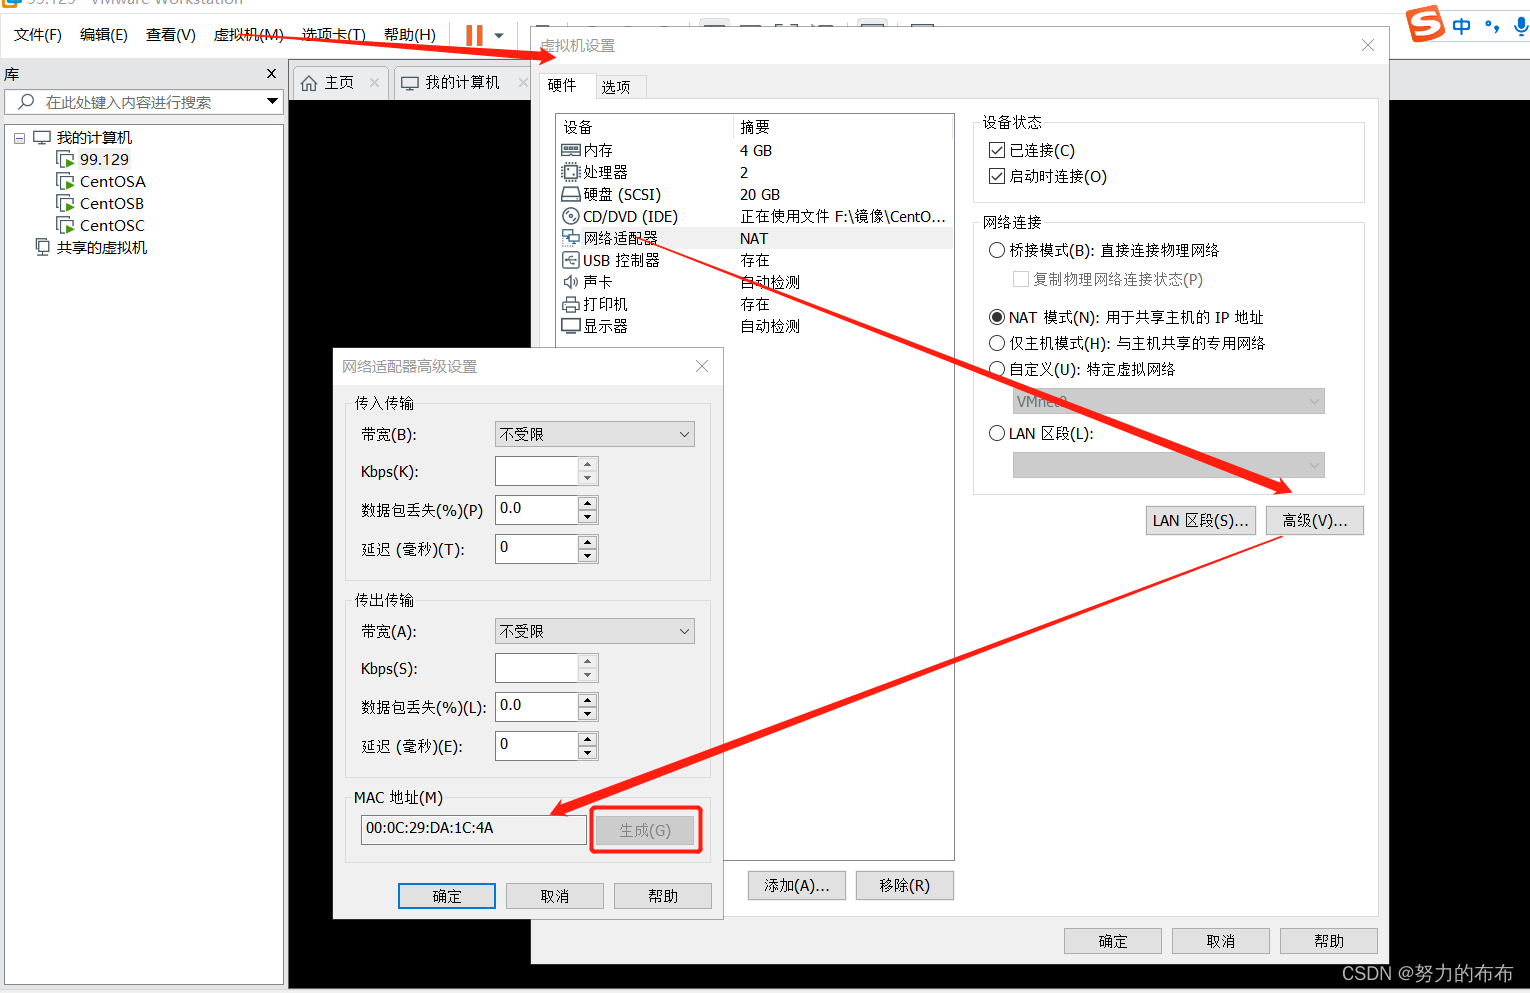Select 共享的虚拟机 in the library
1530x993 pixels.
coord(101,248)
